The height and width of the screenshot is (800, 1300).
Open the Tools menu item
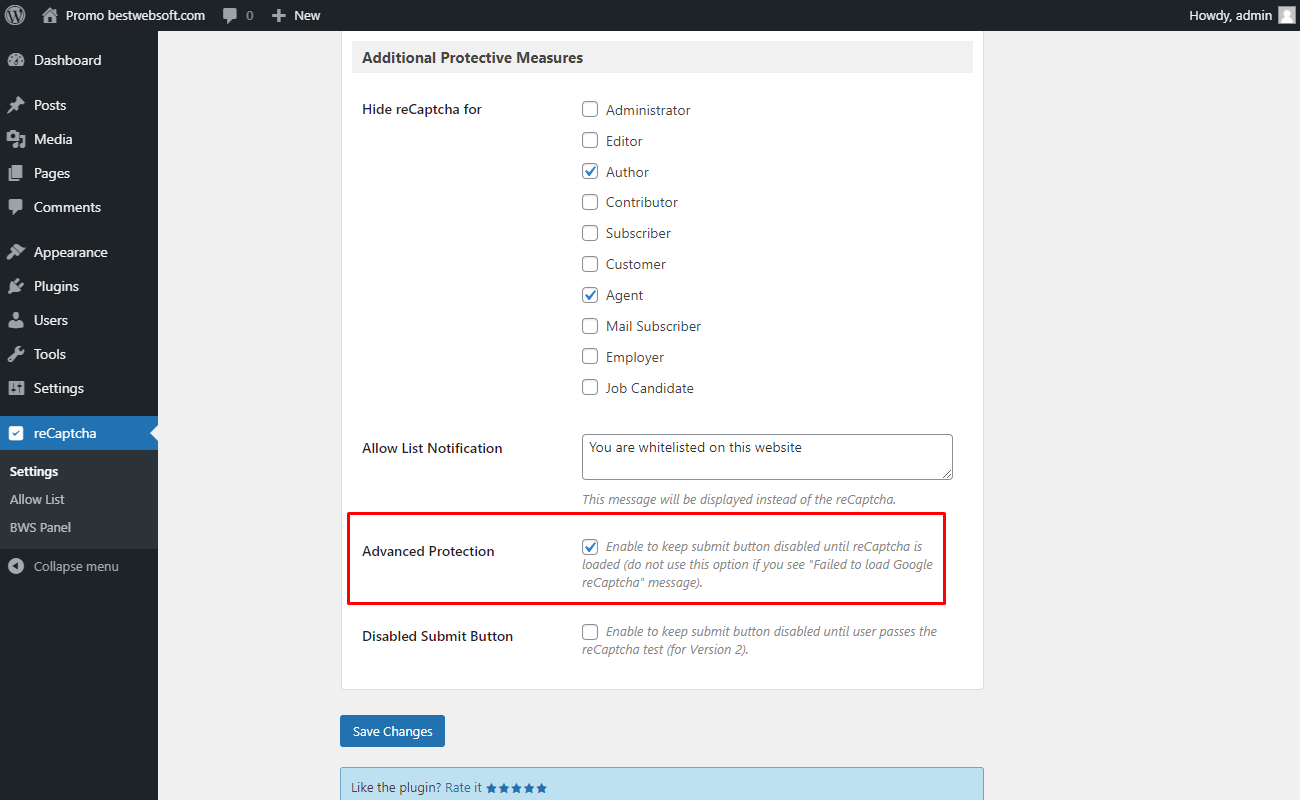[x=79, y=354]
